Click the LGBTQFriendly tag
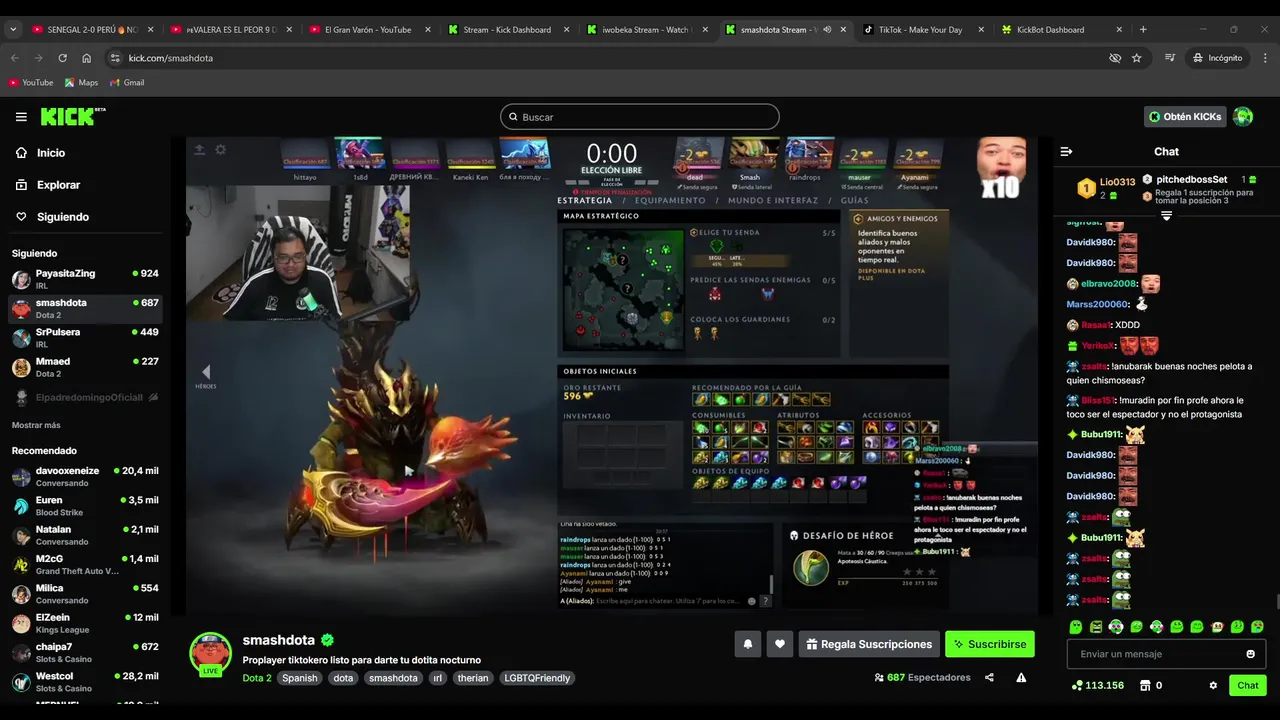1280x720 pixels. 537,678
